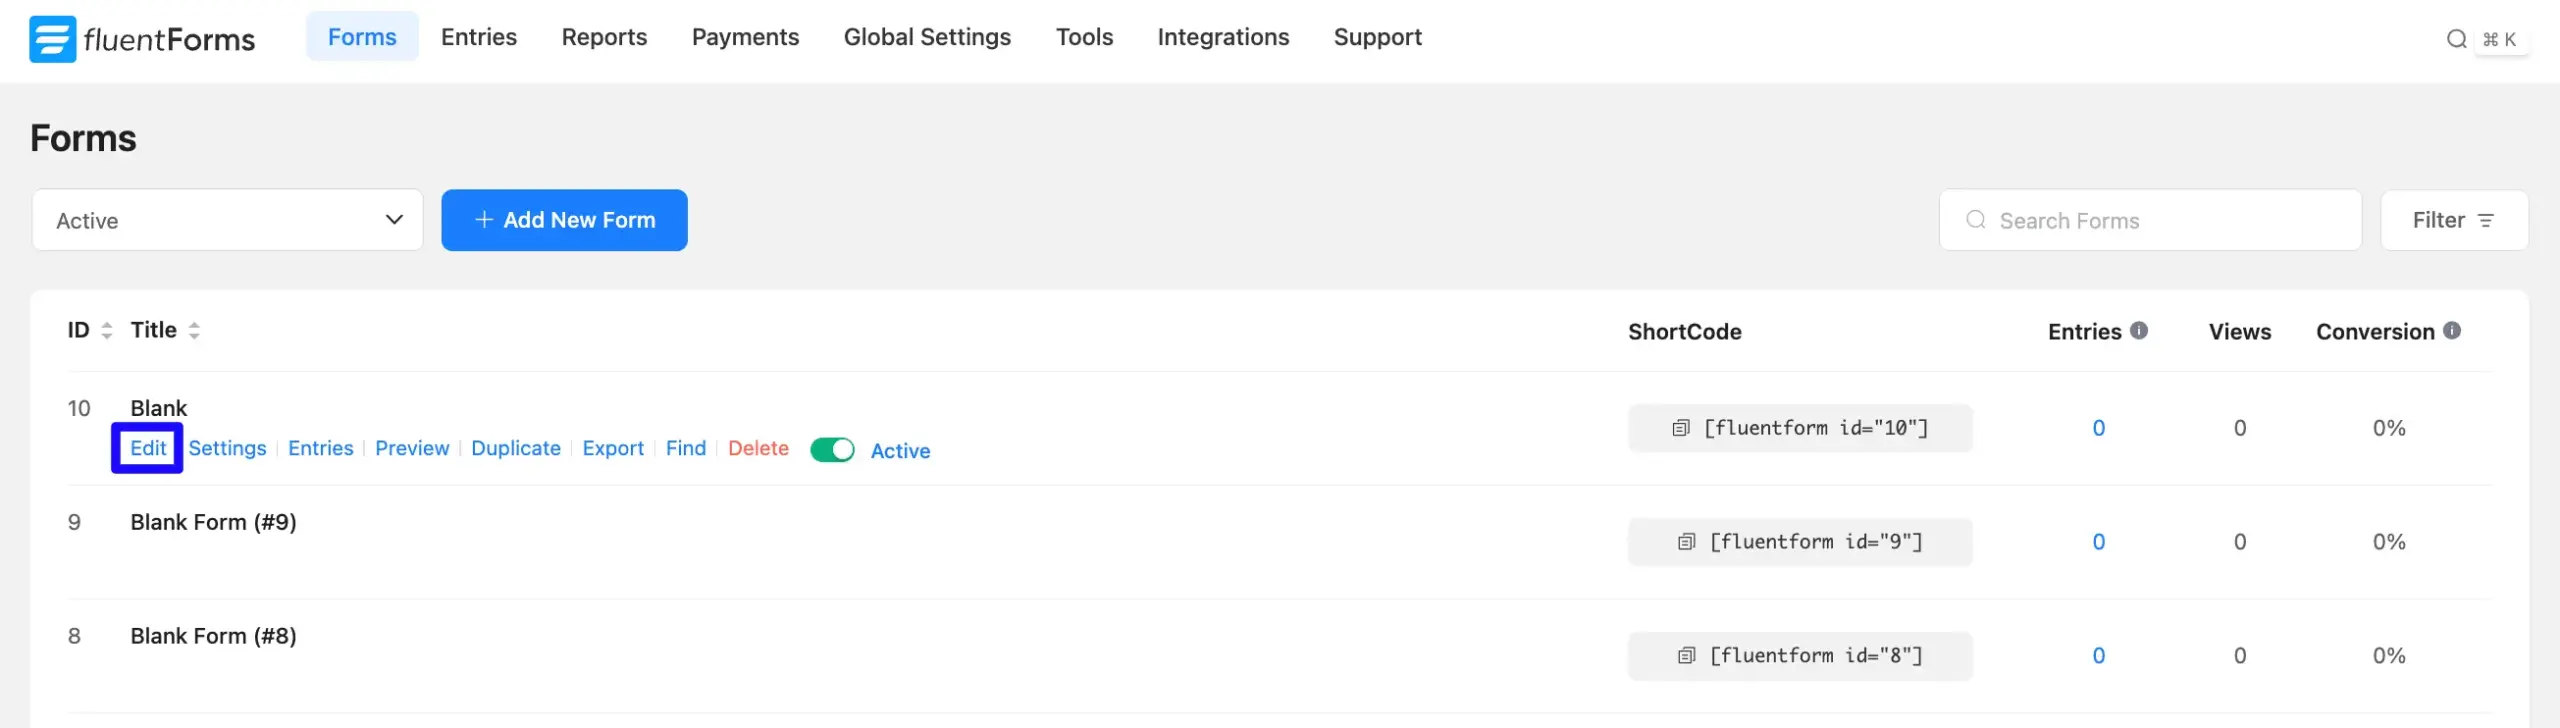Click Edit link for Blank form
Viewport: 2560px width, 728px height.
pyautogui.click(x=148, y=448)
